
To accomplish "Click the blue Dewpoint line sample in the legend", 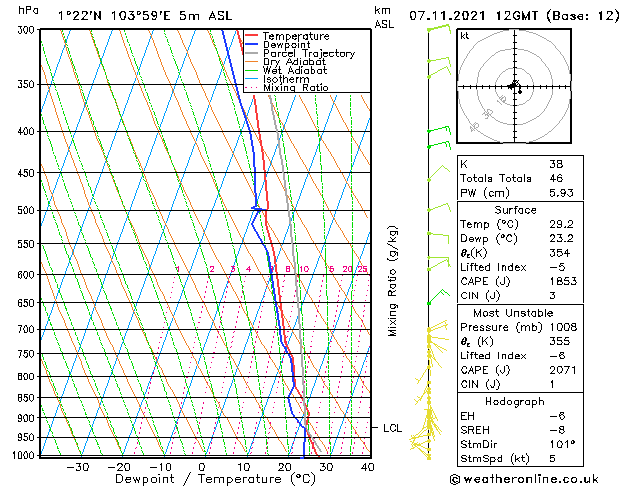I will click(x=253, y=45).
